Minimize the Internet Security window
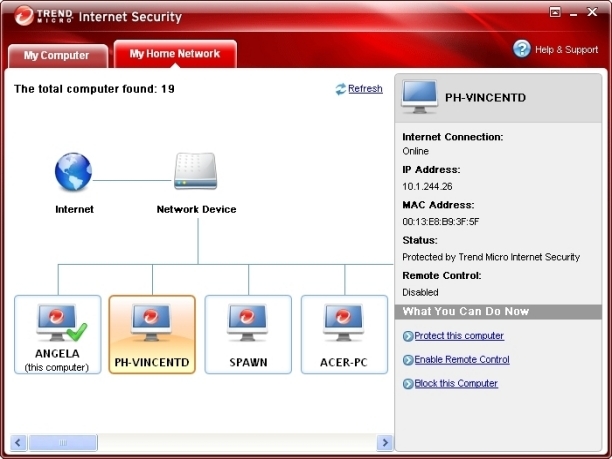This screenshot has width=612, height=459. tap(573, 14)
